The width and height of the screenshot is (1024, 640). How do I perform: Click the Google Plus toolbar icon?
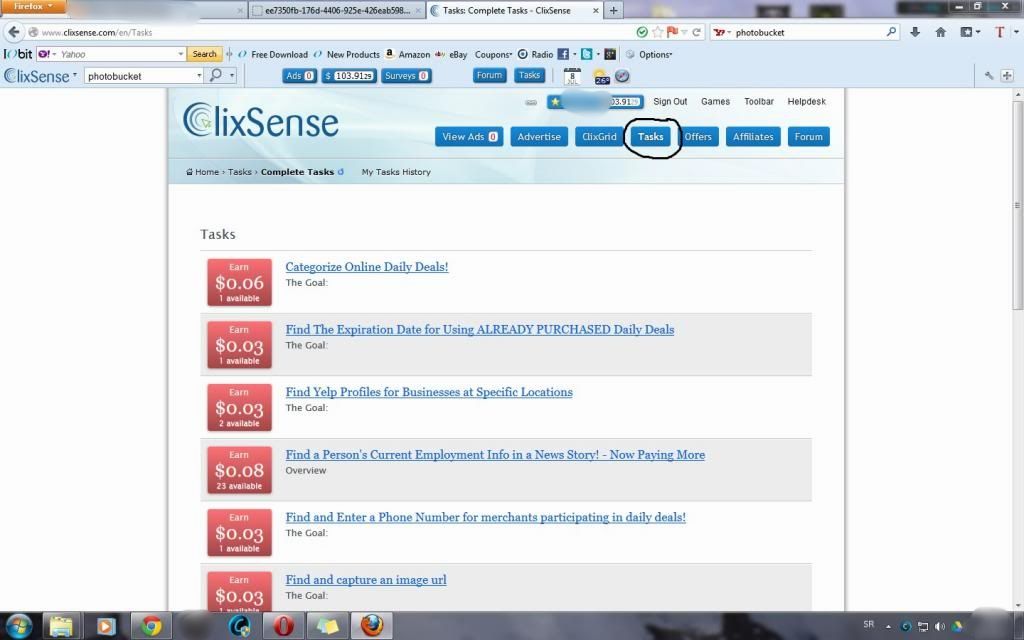click(x=610, y=54)
